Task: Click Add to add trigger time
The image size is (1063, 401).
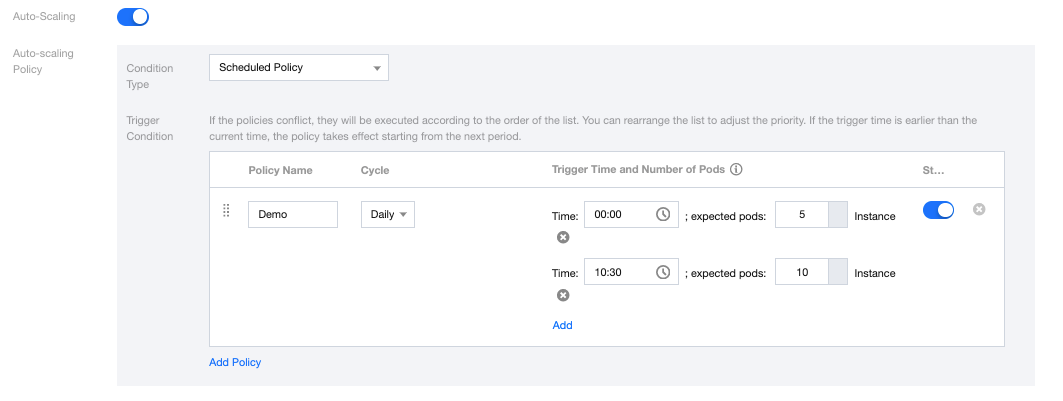Action: point(562,325)
